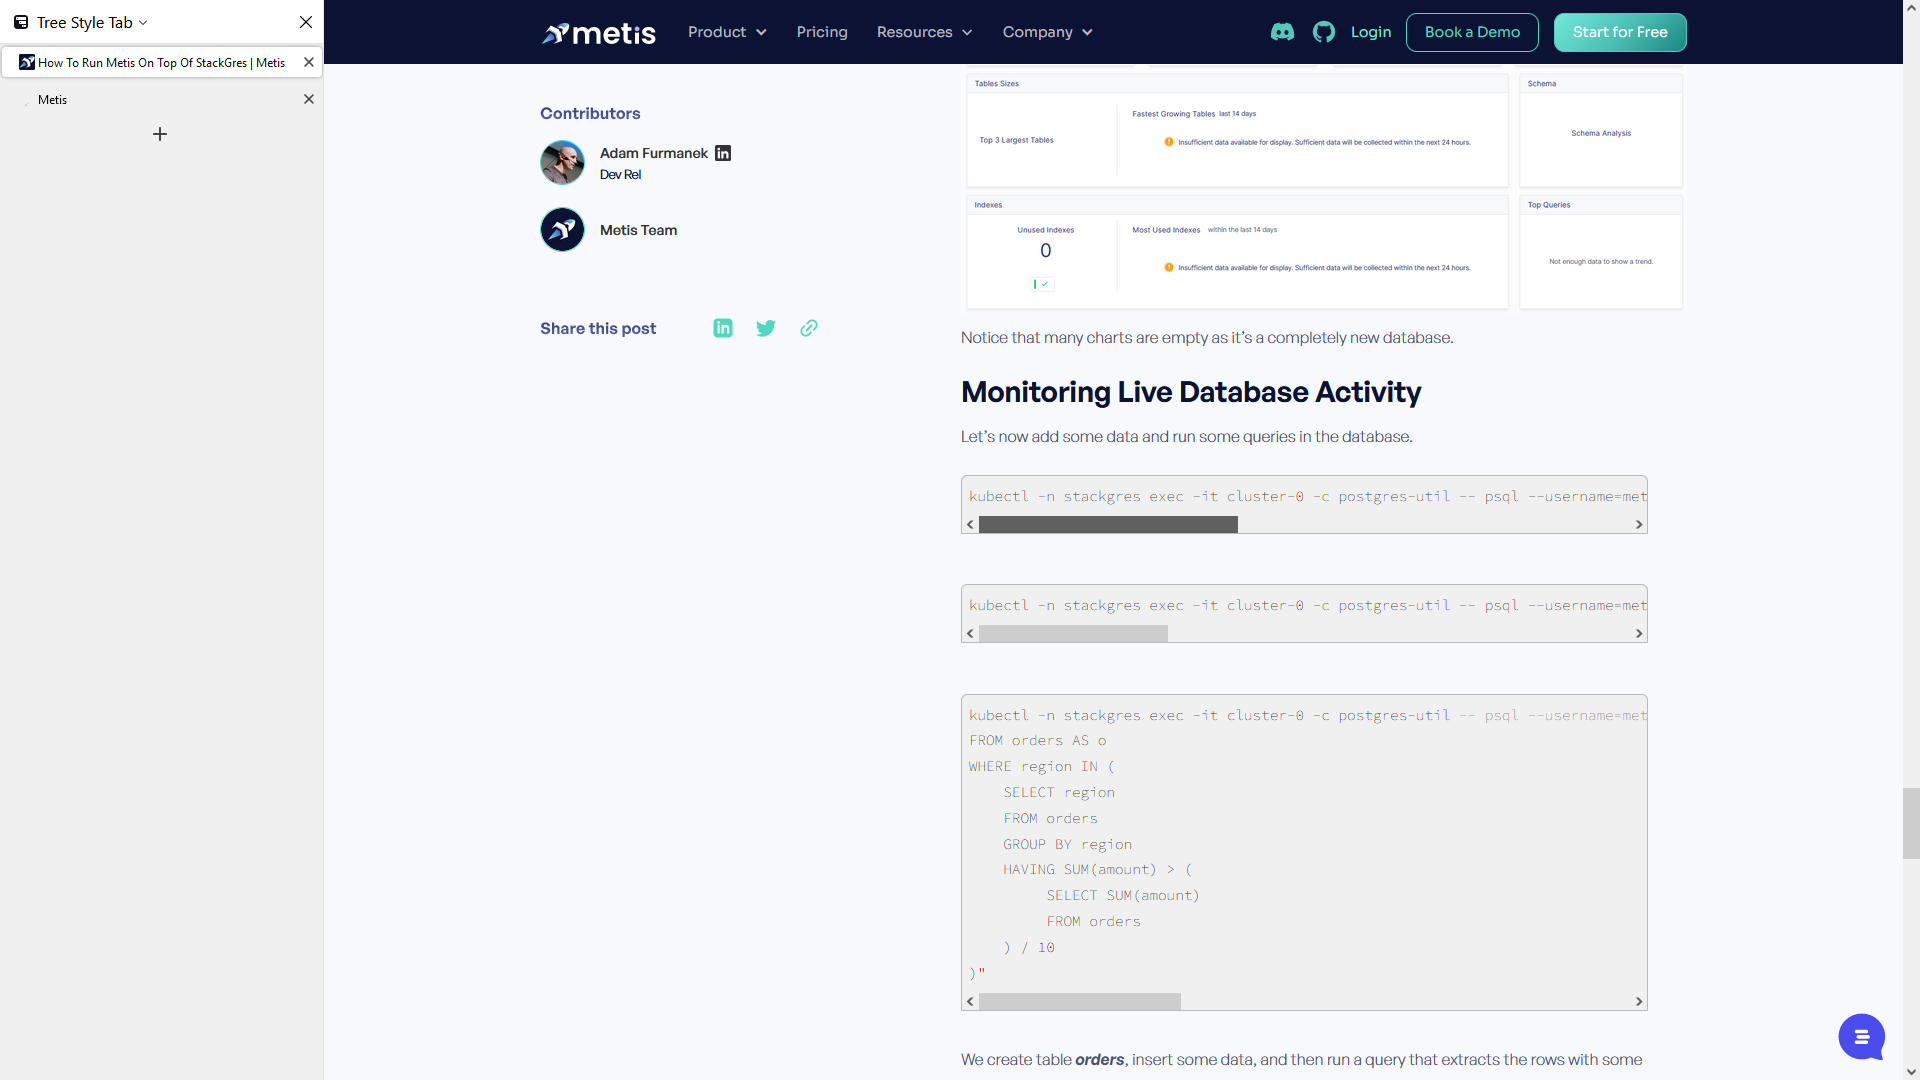
Task: Open Adam Furmanek's LinkedIn profile icon
Action: 723,153
